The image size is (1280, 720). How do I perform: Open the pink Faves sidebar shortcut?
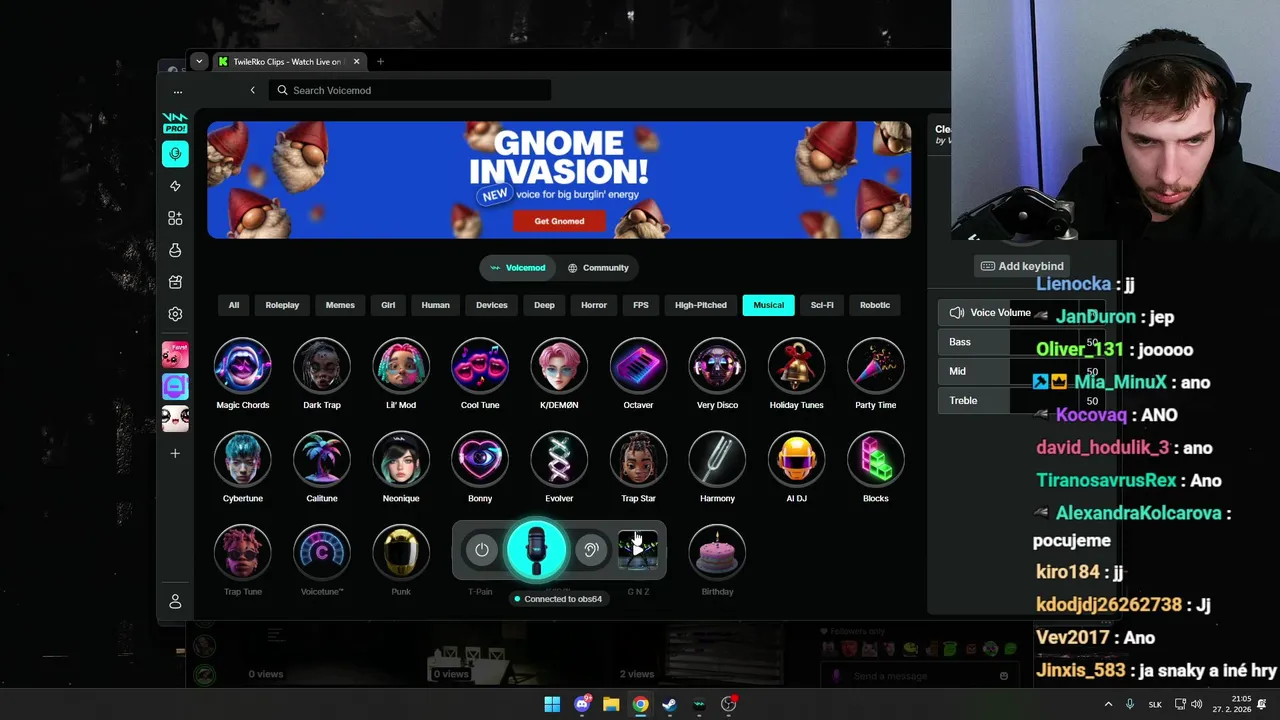[x=175, y=354]
